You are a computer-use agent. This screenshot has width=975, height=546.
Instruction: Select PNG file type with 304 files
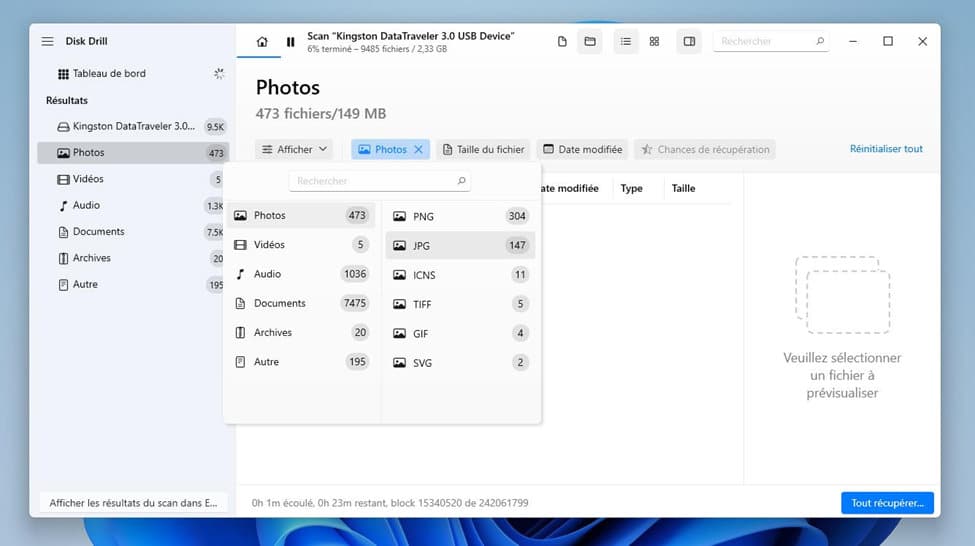(460, 216)
